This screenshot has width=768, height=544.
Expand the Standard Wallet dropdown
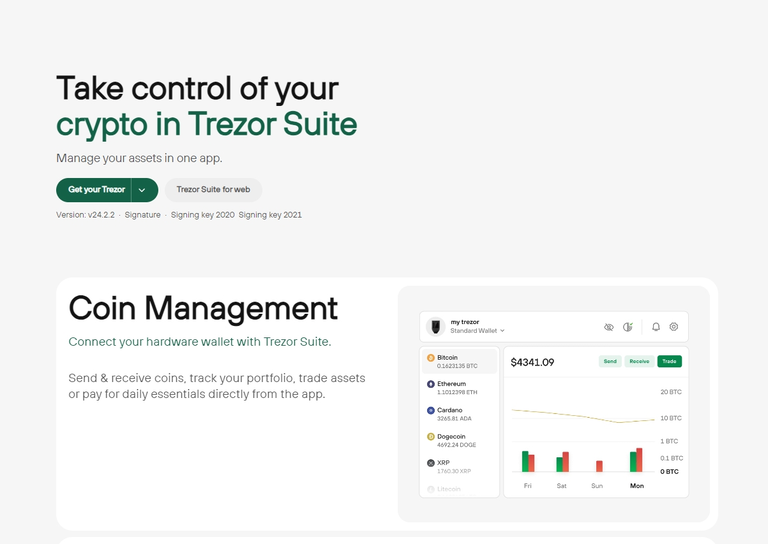click(x=478, y=330)
